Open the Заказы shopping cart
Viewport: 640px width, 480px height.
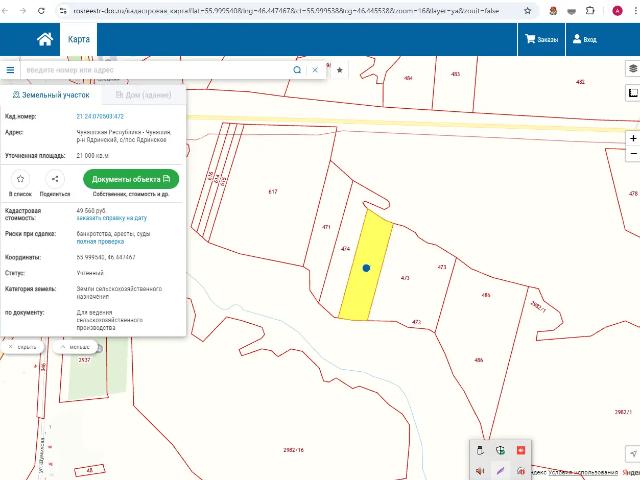click(541, 39)
